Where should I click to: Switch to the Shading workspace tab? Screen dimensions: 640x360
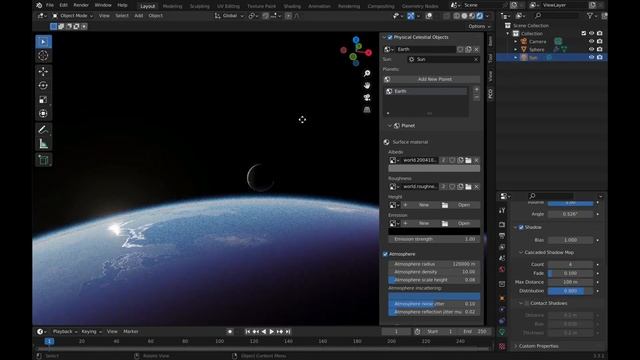[292, 6]
